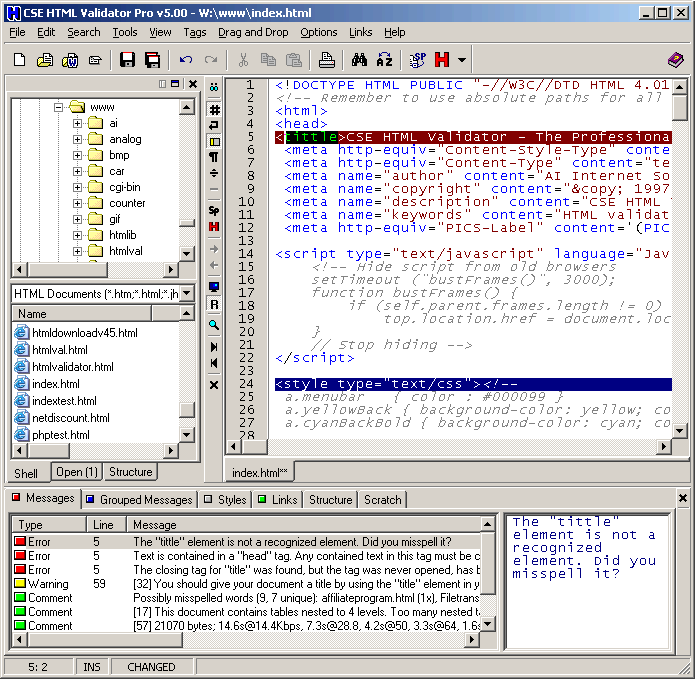Toggle the left panel dock window icon
Viewport: 695px width, 679px height.
tap(175, 84)
